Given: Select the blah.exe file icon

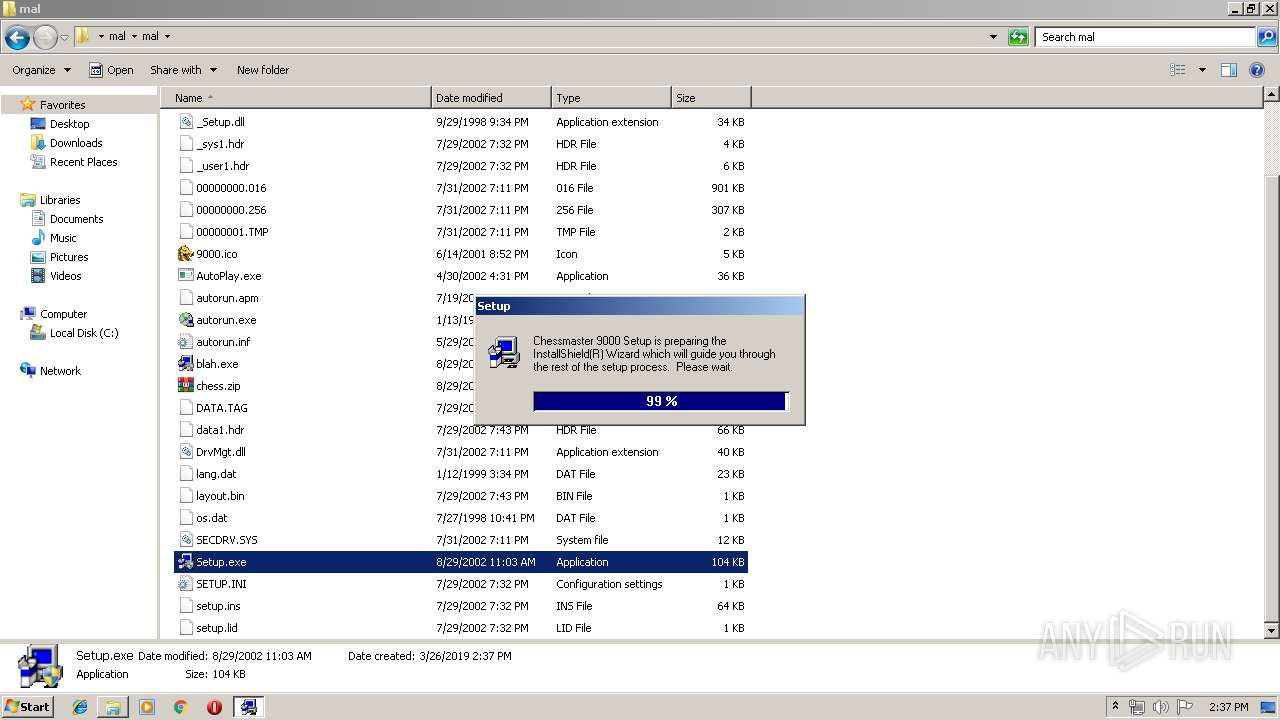Looking at the screenshot, I should 185,364.
